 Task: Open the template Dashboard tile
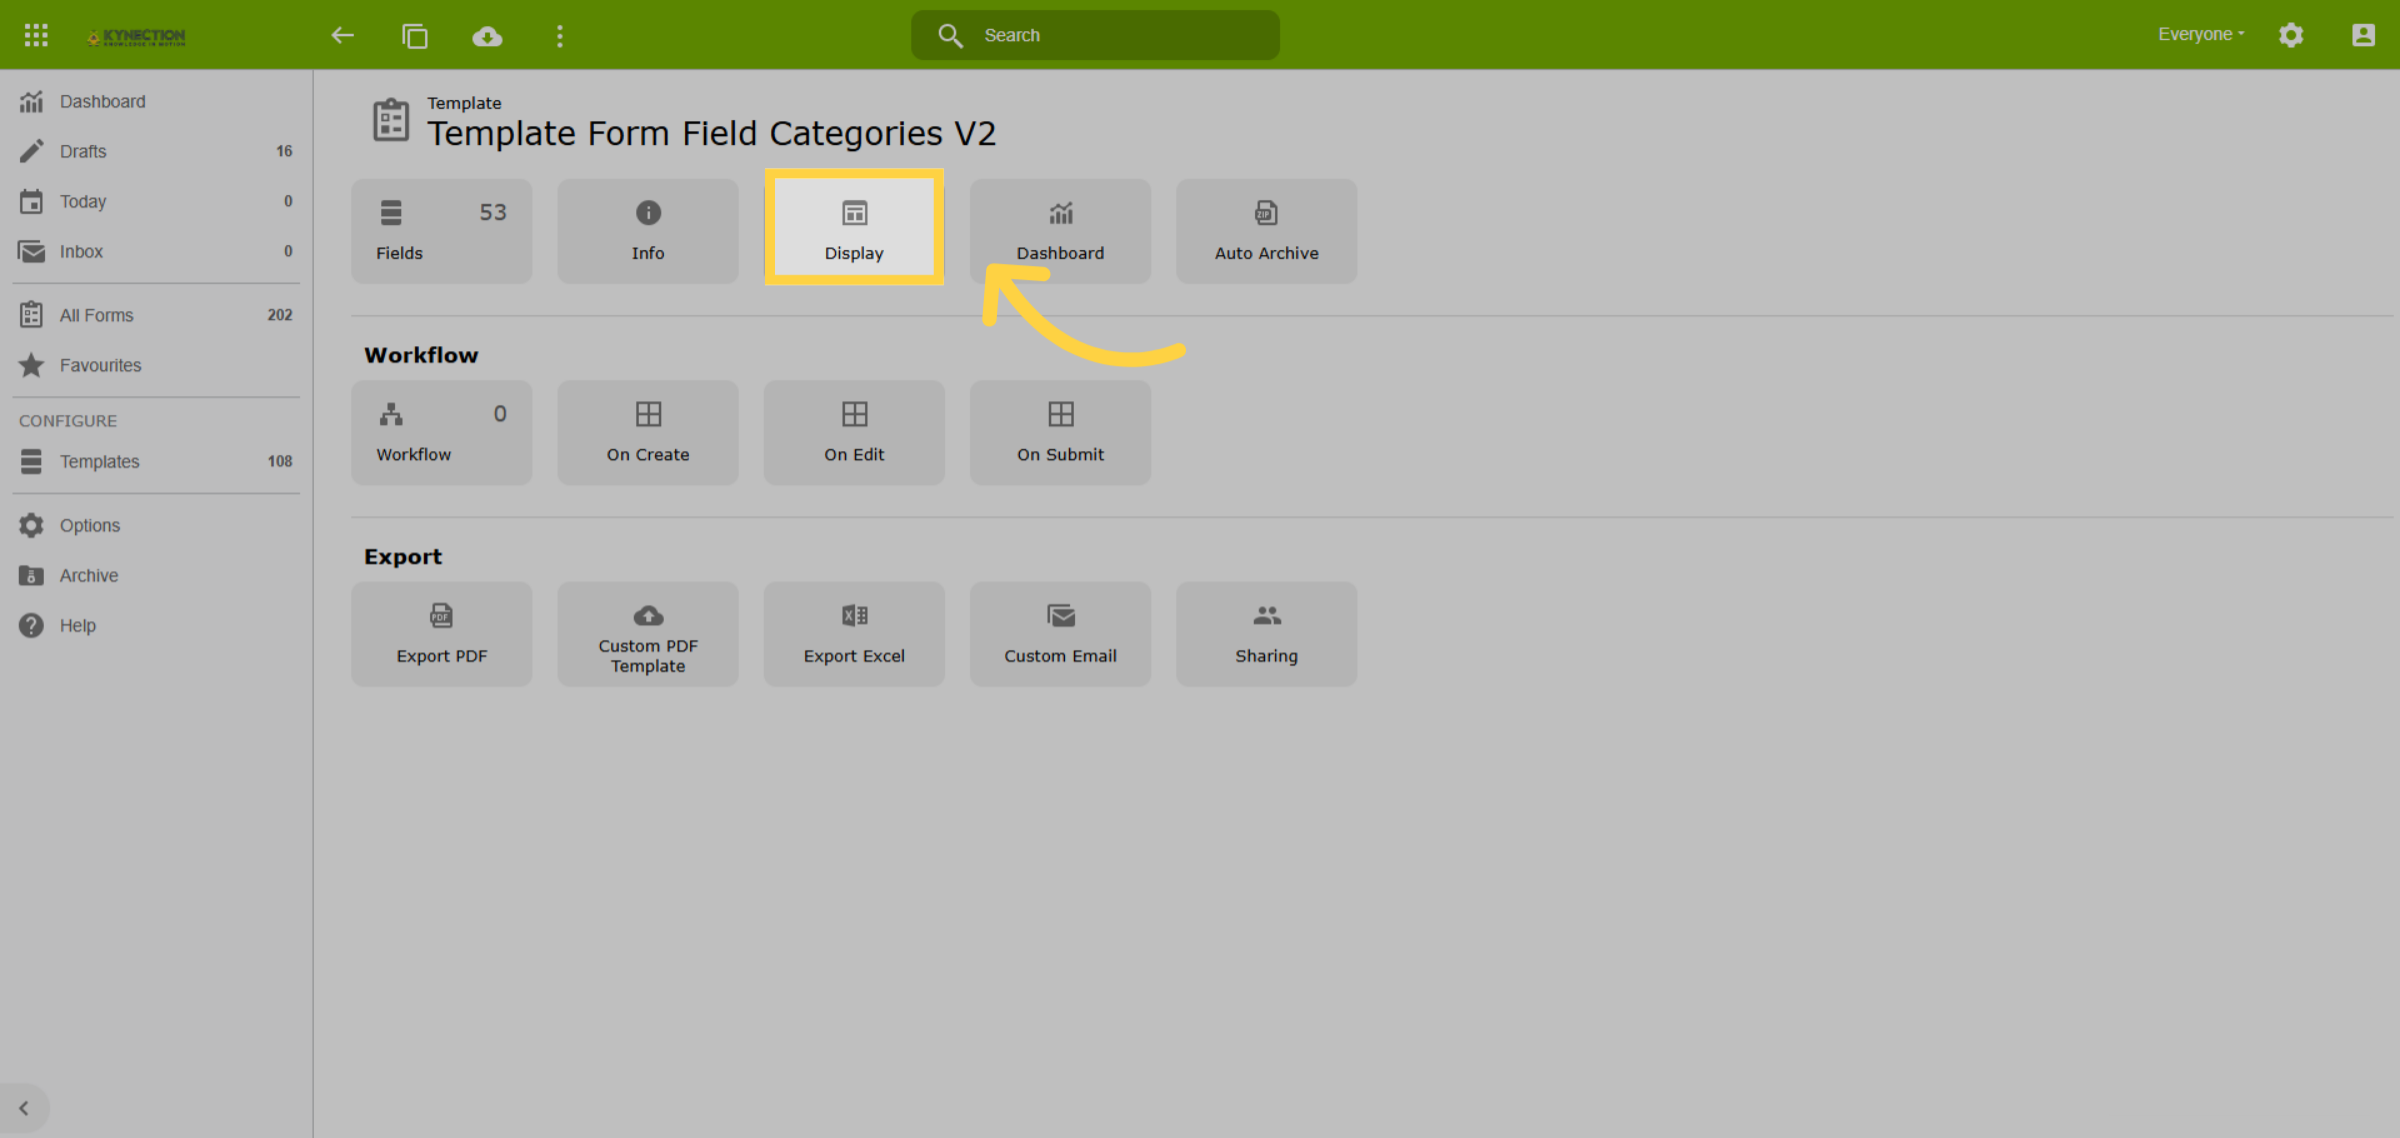click(1060, 231)
